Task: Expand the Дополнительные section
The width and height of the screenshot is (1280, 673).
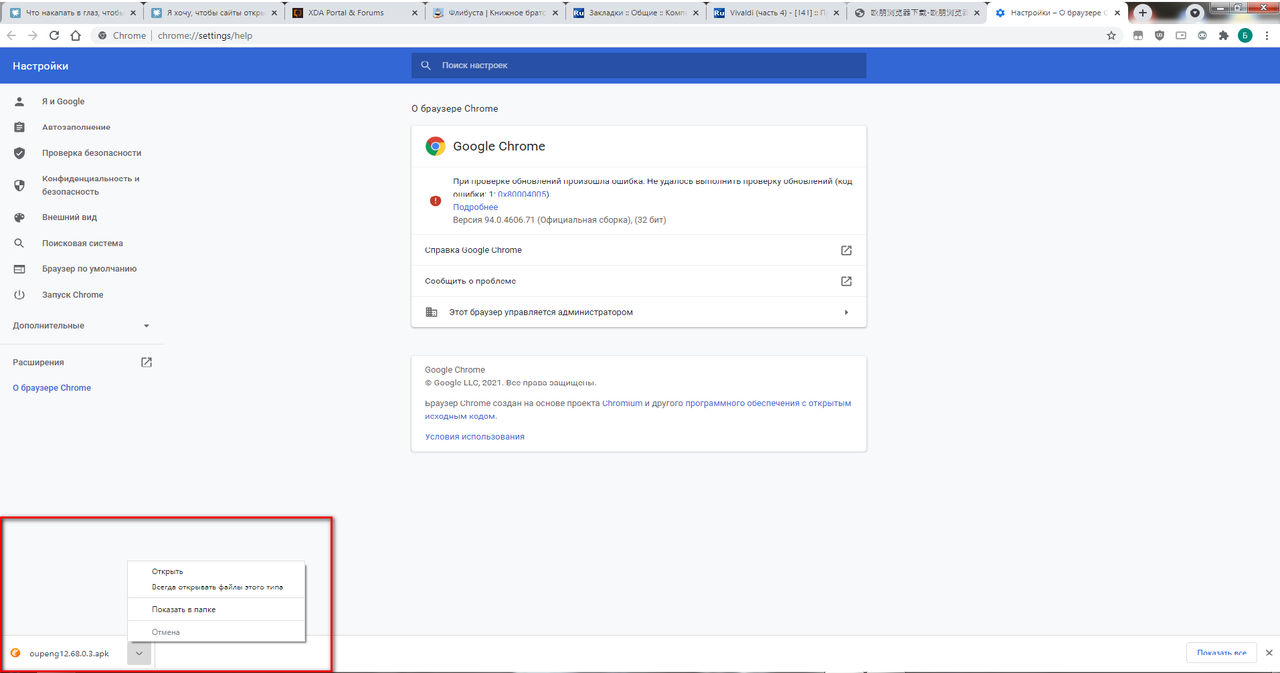Action: click(x=80, y=326)
